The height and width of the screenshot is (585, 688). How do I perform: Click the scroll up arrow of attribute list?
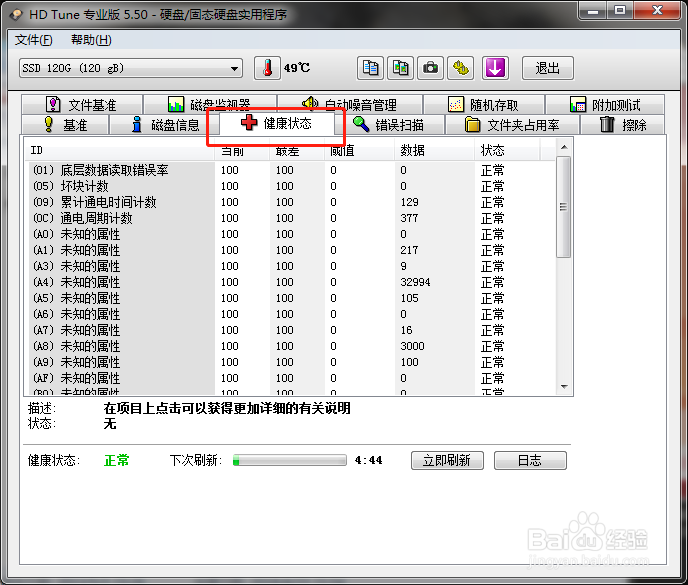[564, 147]
